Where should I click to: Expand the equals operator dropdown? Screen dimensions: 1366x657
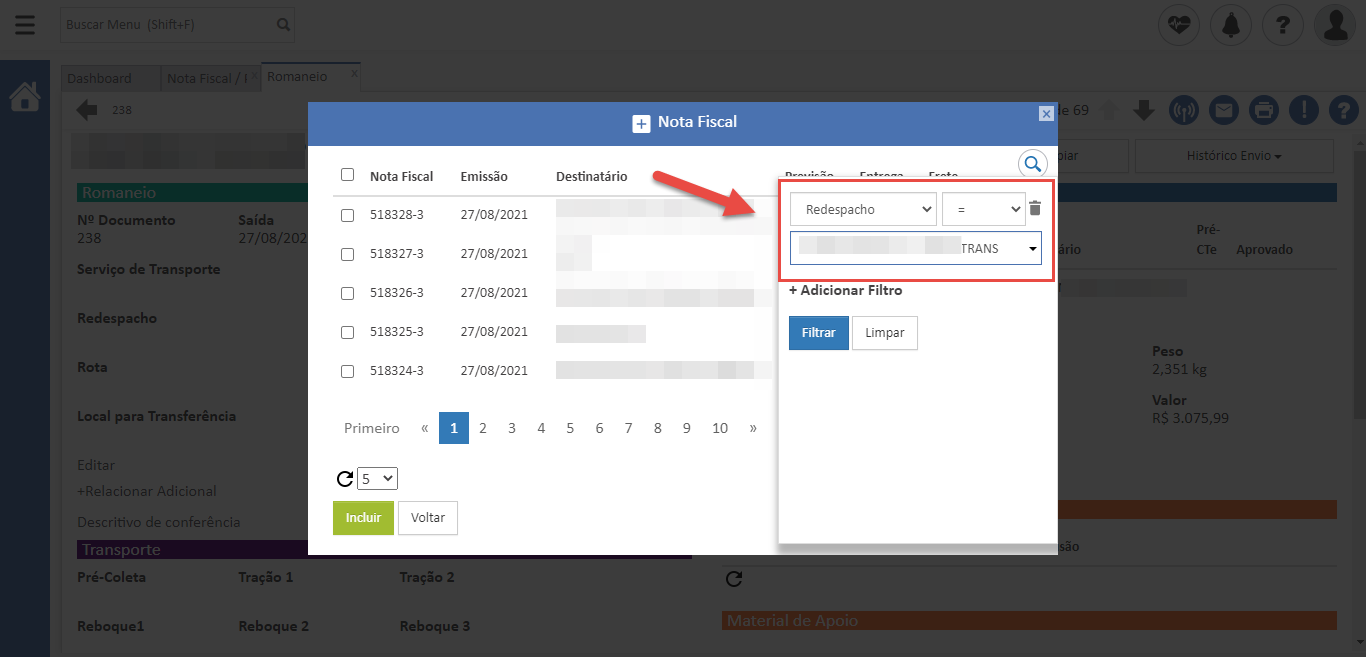coord(983,210)
